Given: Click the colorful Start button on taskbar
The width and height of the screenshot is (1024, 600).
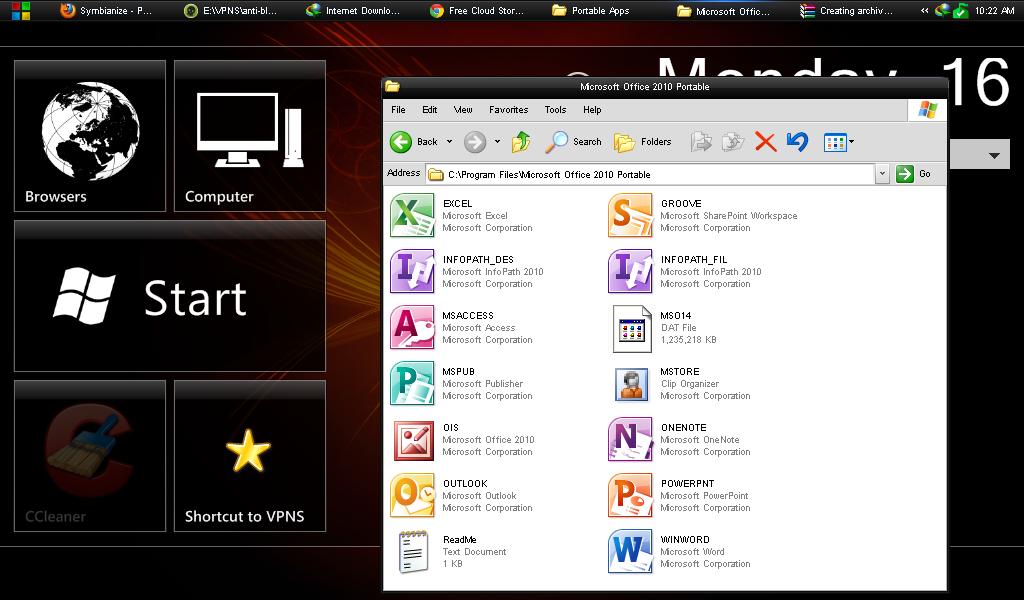Looking at the screenshot, I should pos(20,10).
